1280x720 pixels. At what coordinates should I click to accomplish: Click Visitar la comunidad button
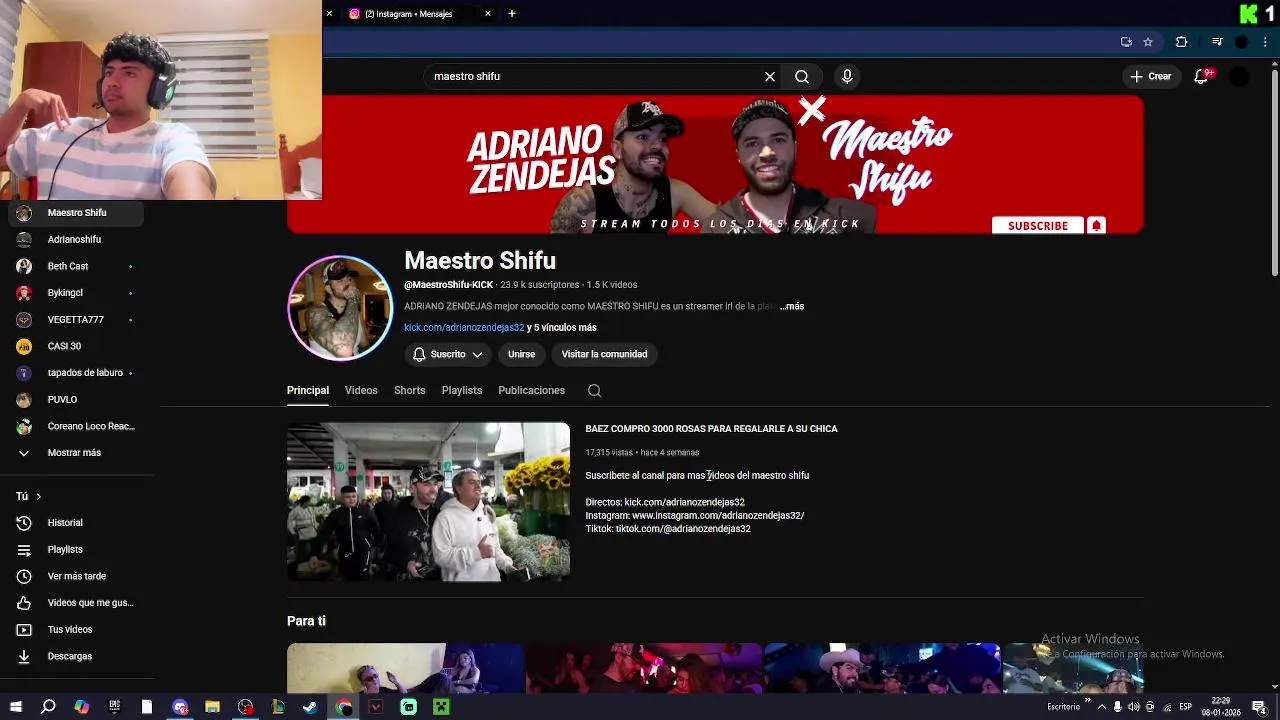pyautogui.click(x=604, y=354)
